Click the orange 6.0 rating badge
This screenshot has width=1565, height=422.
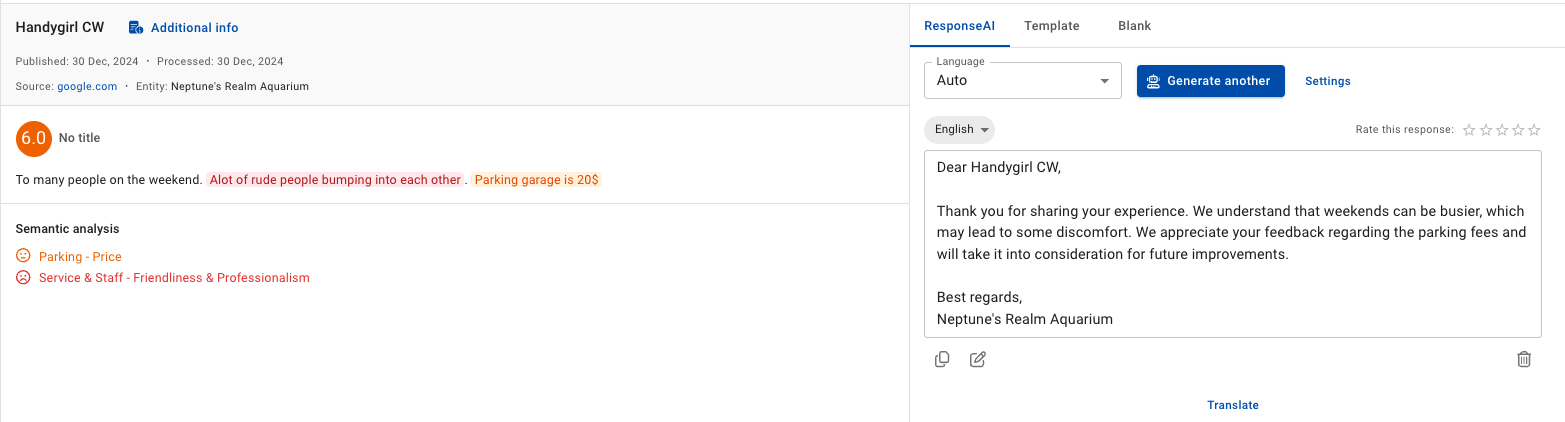click(x=34, y=139)
